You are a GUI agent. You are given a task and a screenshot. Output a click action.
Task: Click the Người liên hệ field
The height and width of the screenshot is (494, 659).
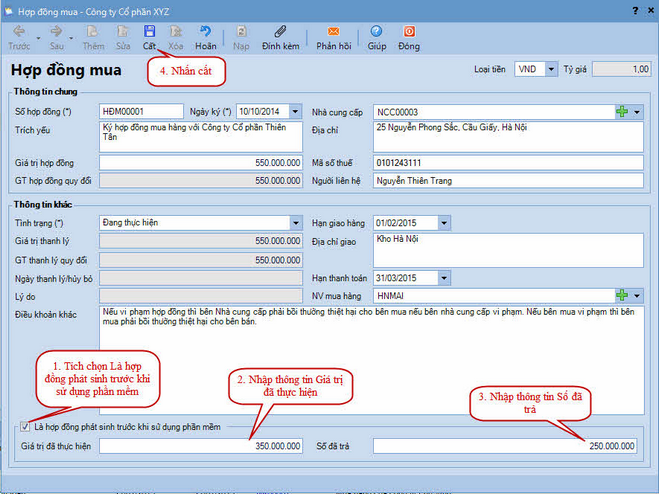tap(508, 181)
